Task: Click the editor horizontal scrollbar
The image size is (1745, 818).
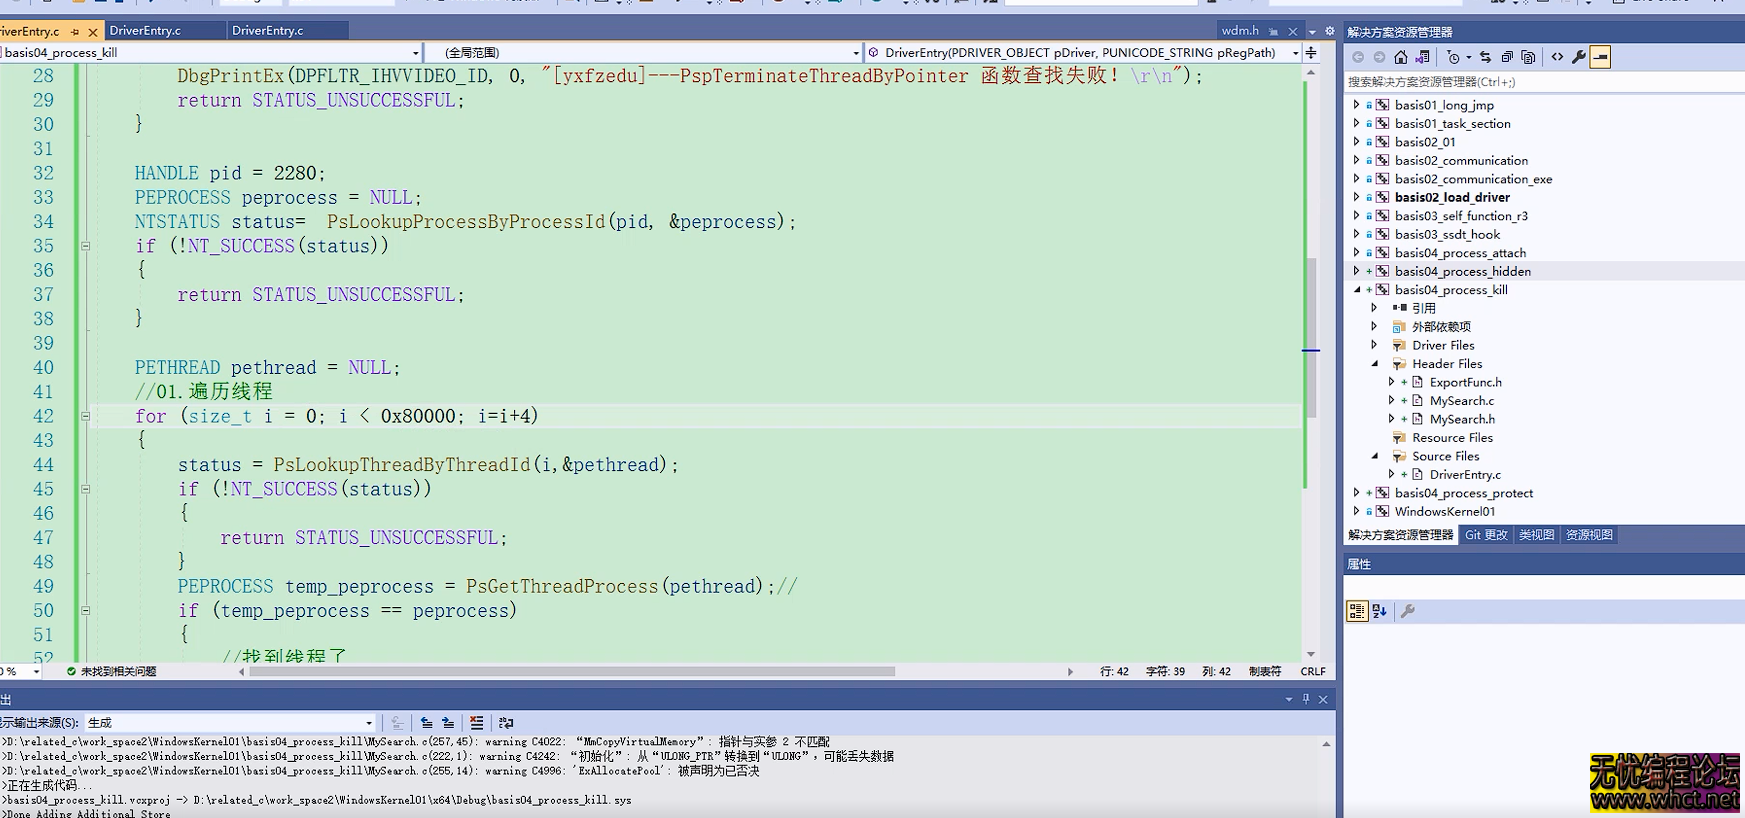Action: point(570,672)
